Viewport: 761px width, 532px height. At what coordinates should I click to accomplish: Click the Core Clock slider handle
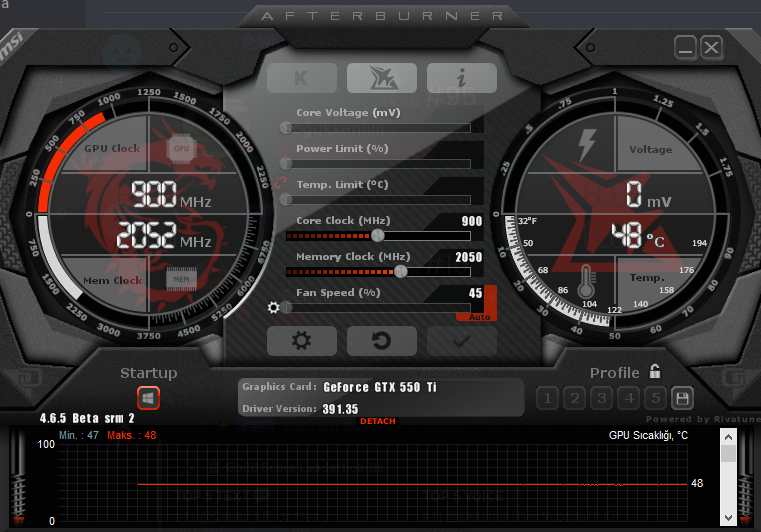(377, 236)
